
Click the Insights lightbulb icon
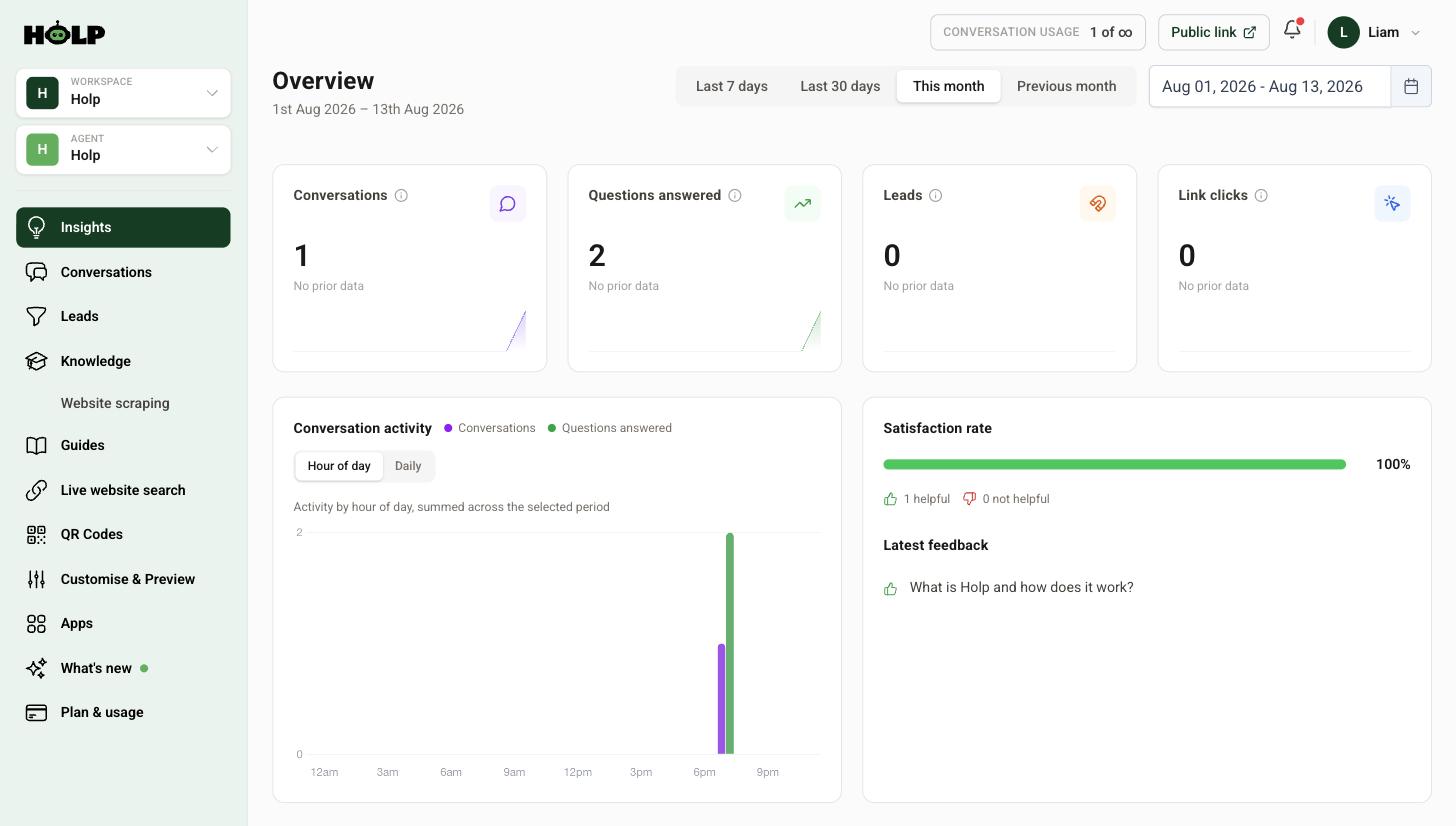pyautogui.click(x=37, y=227)
